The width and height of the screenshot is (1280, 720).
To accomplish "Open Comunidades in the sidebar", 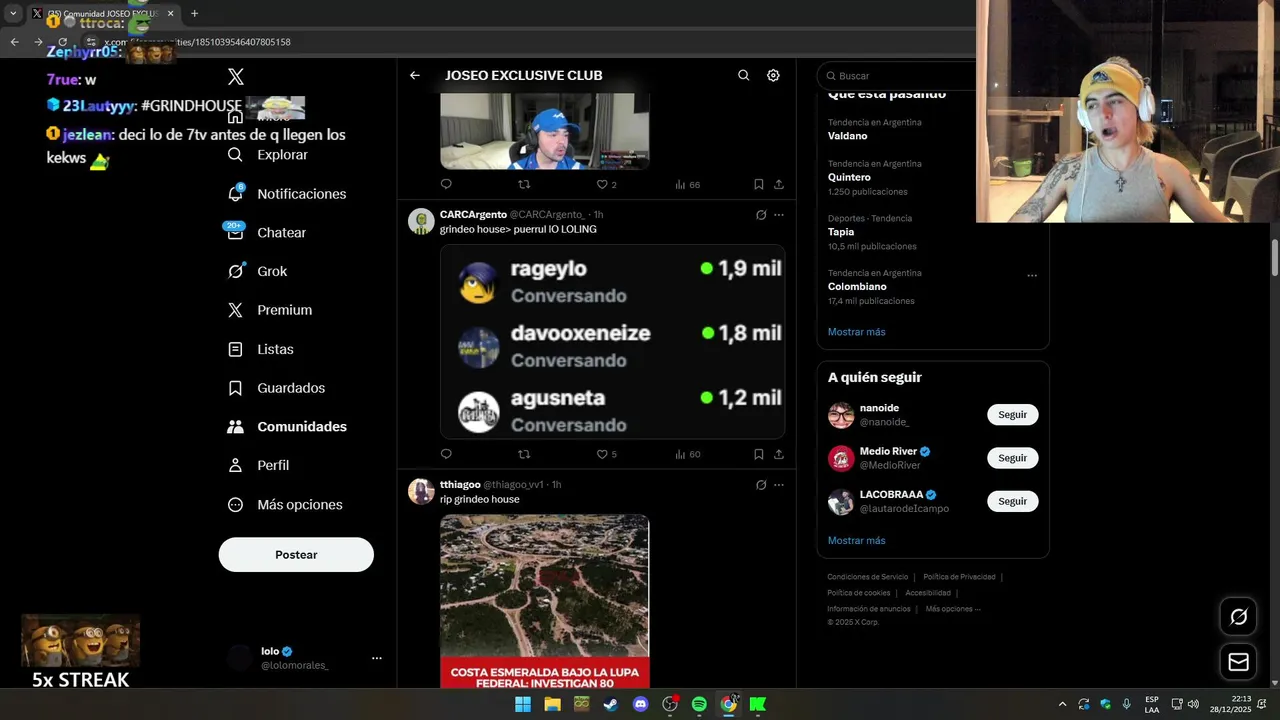I will pyautogui.click(x=287, y=426).
